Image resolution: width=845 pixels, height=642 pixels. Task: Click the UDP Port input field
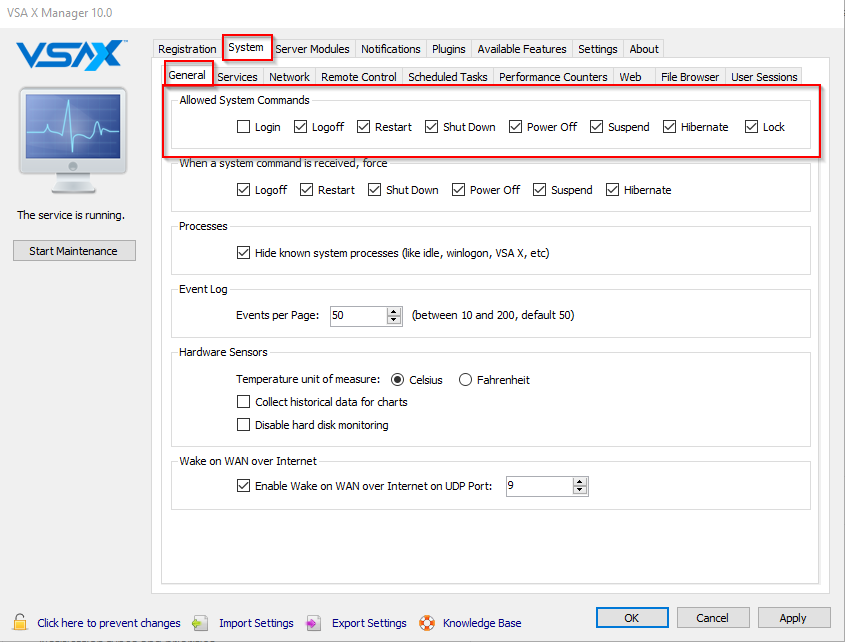[x=540, y=486]
